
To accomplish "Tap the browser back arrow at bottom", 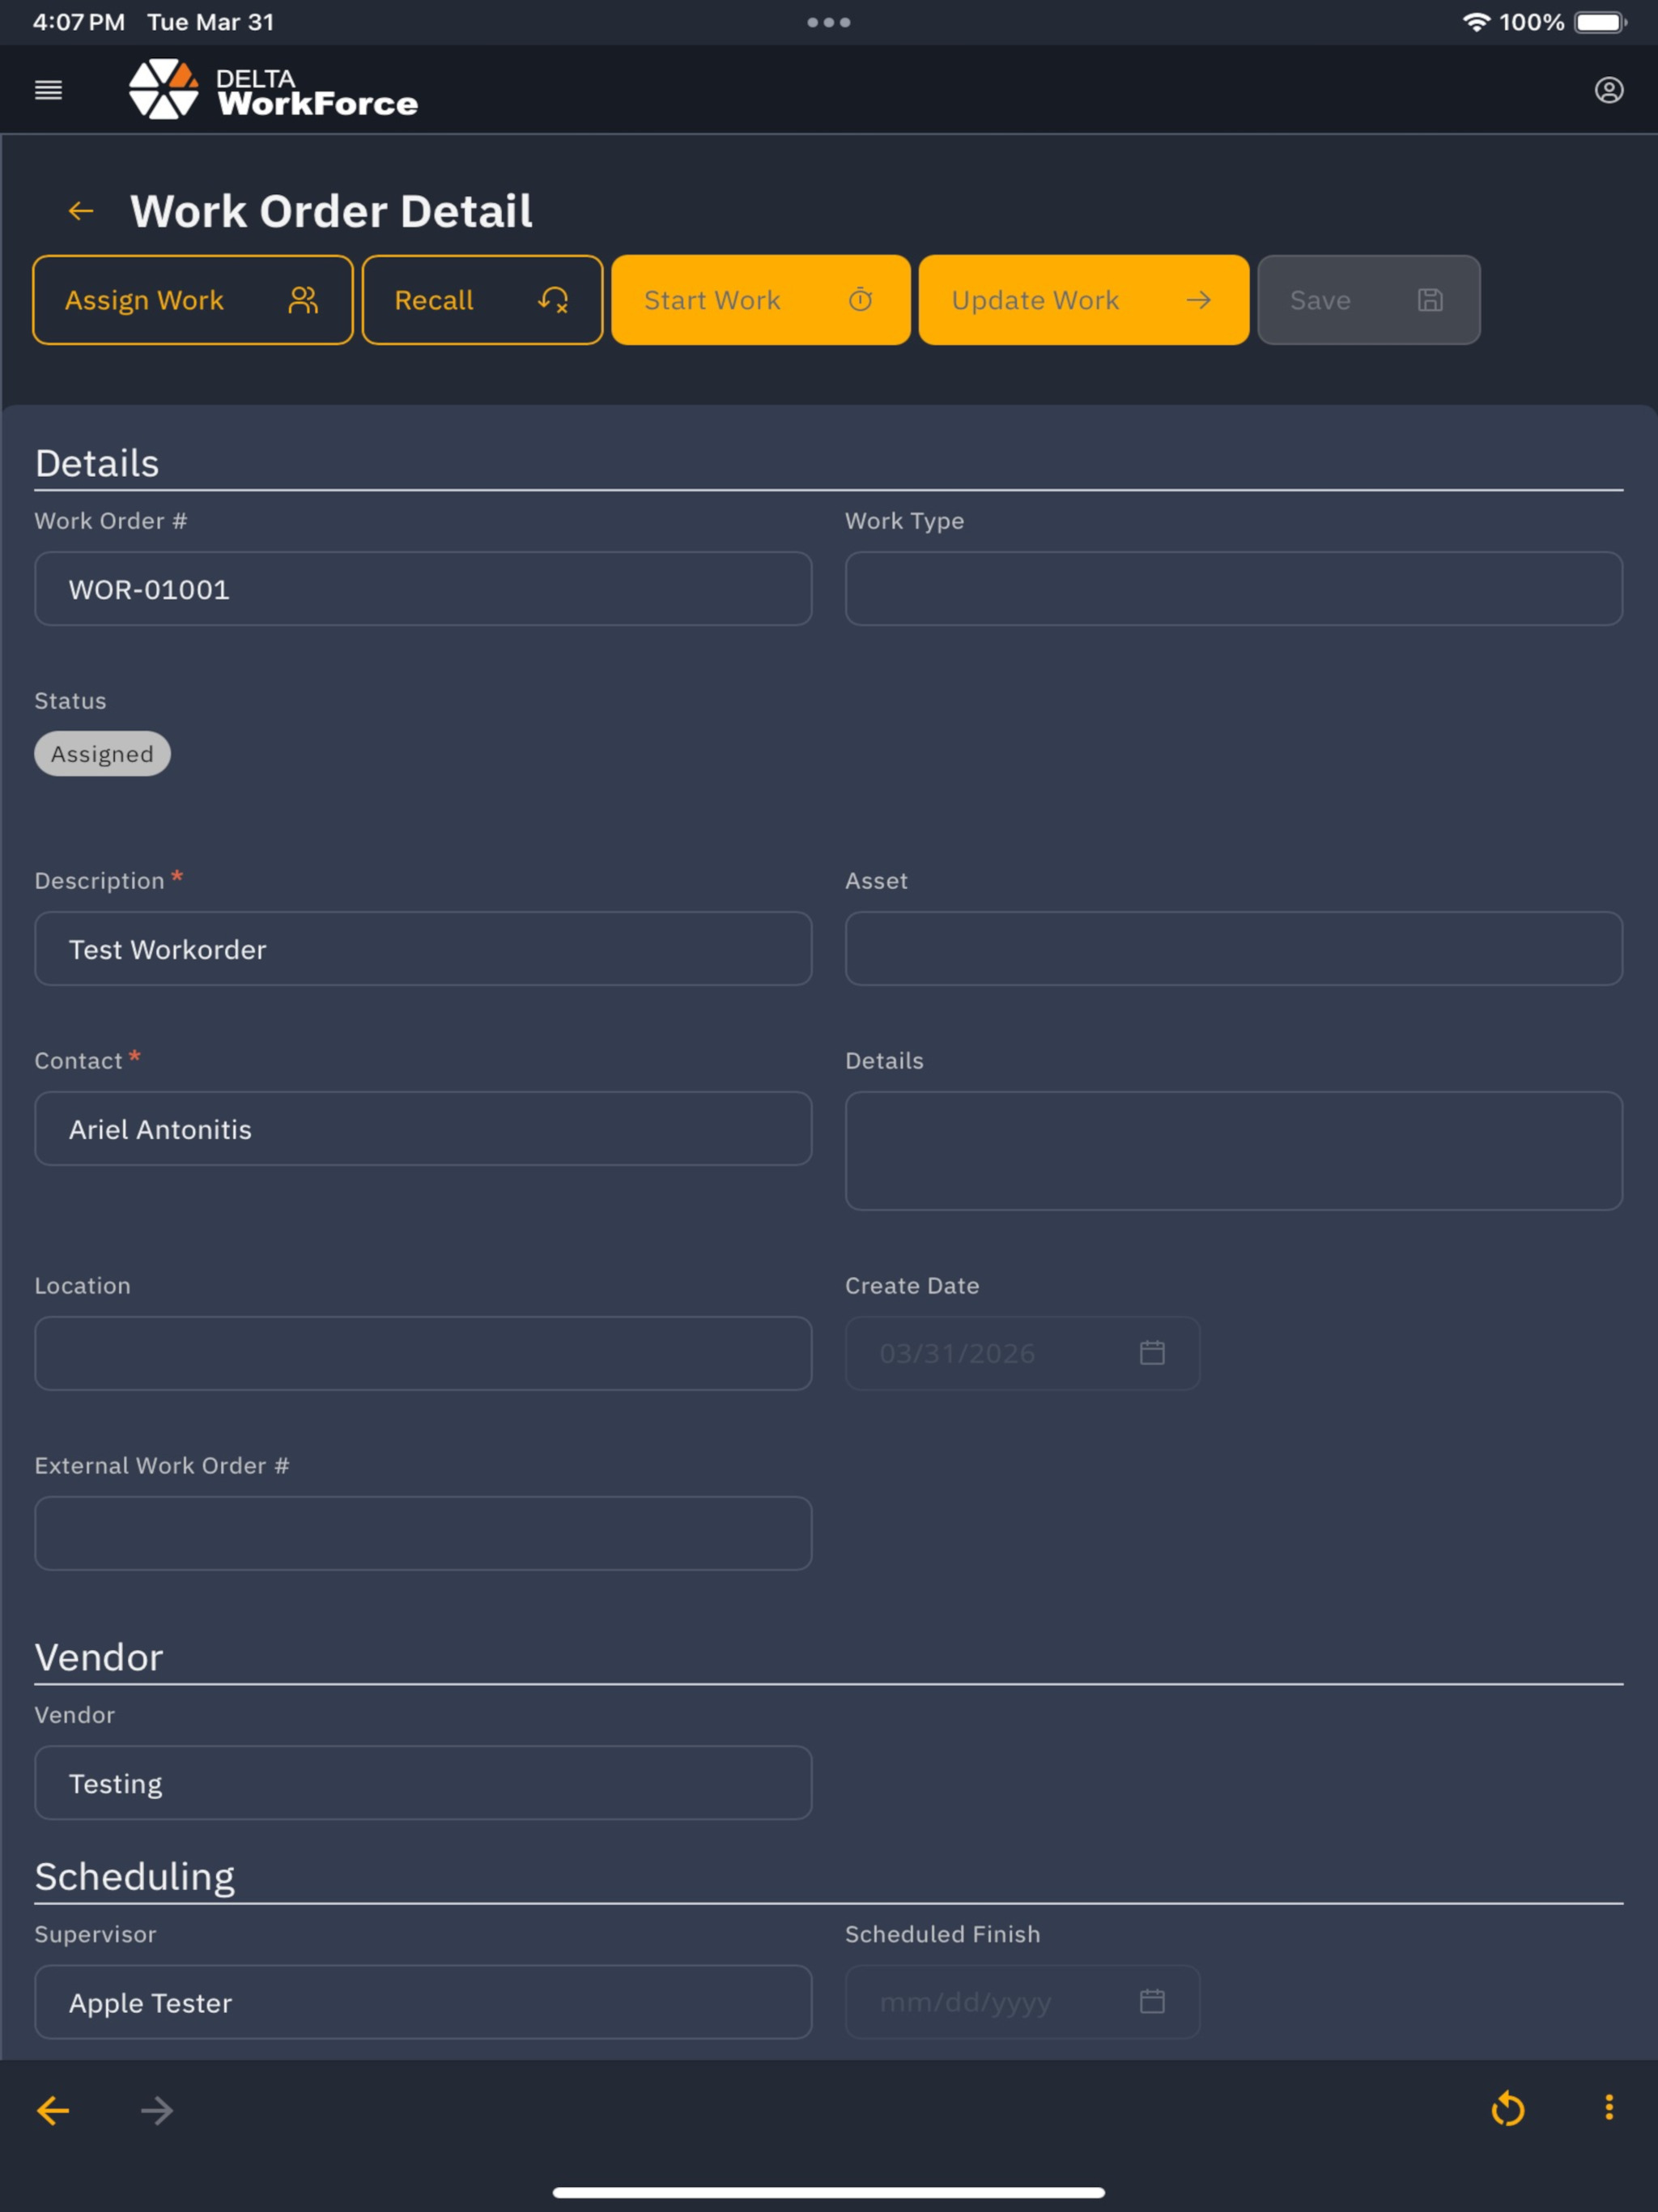I will tap(53, 2111).
